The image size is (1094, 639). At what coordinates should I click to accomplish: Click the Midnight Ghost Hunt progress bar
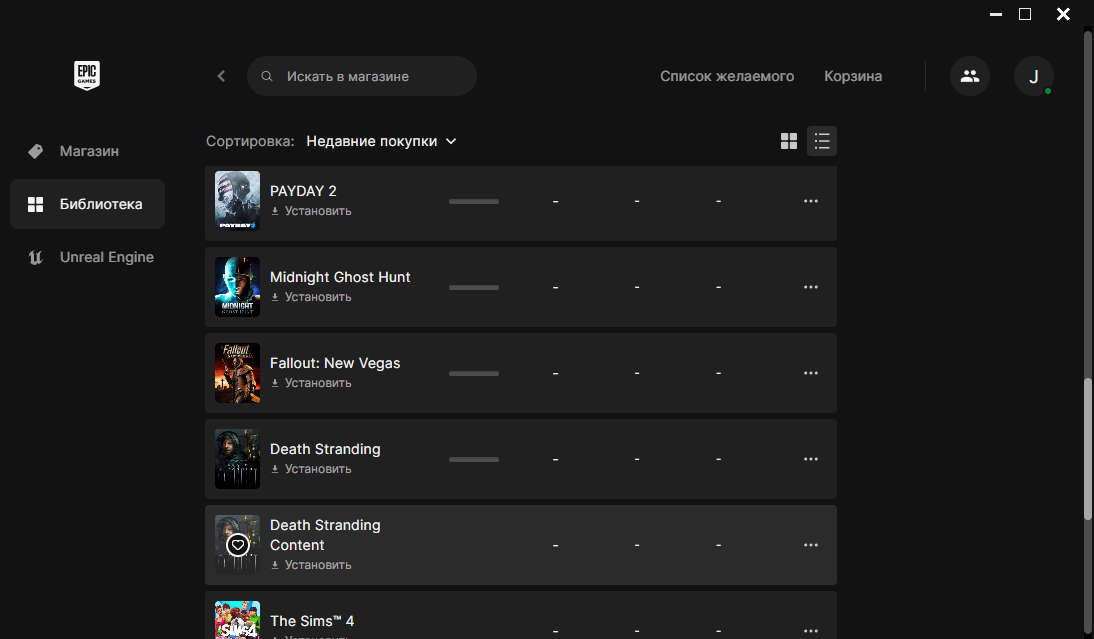coord(474,287)
